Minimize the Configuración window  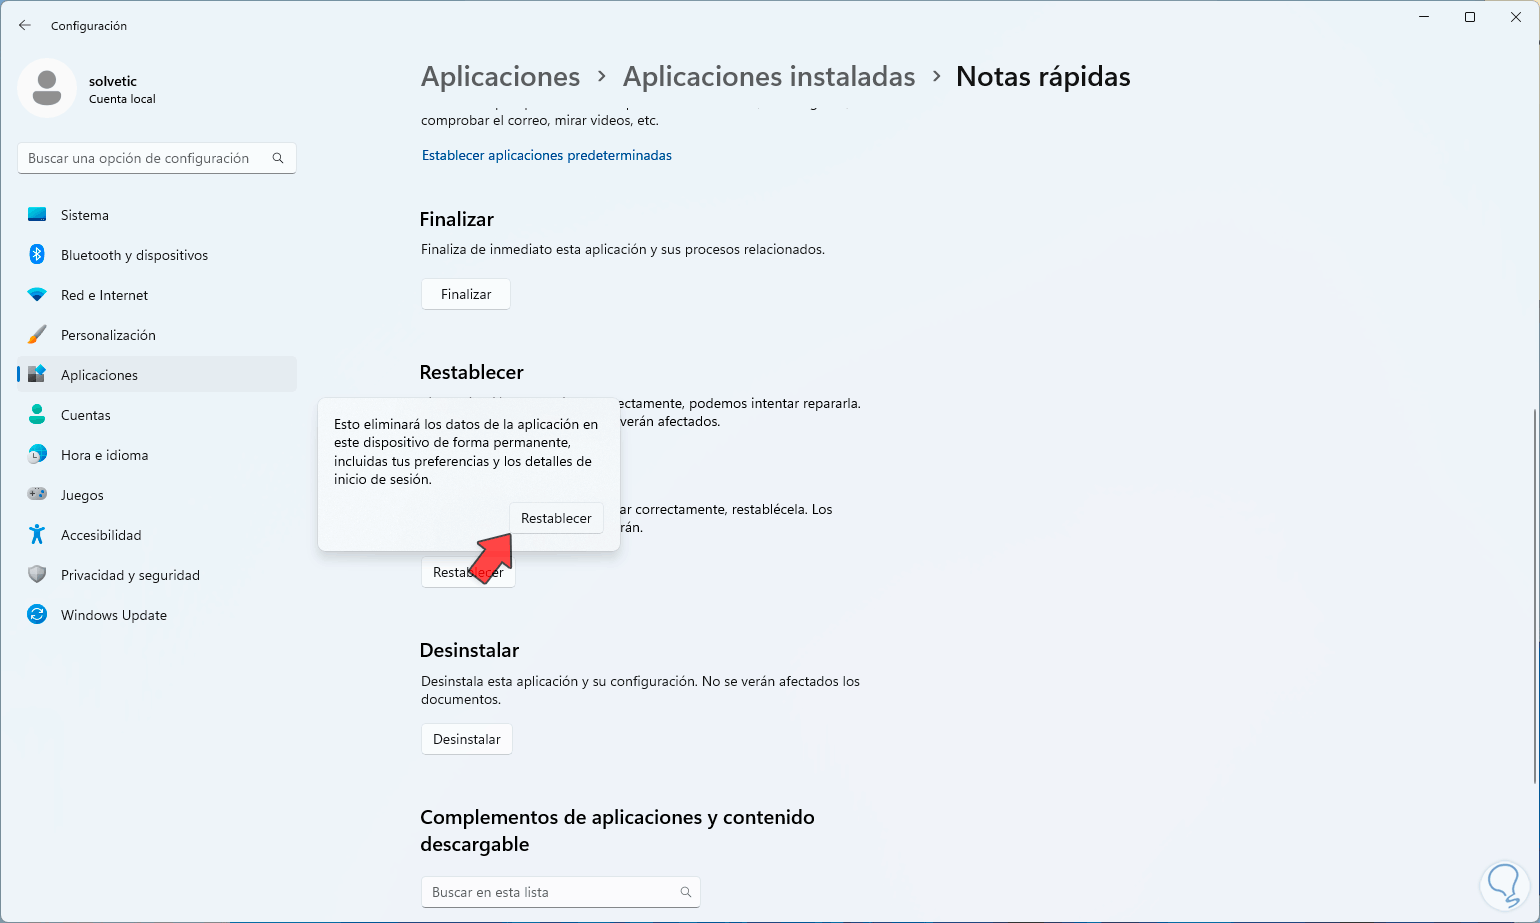click(x=1424, y=17)
